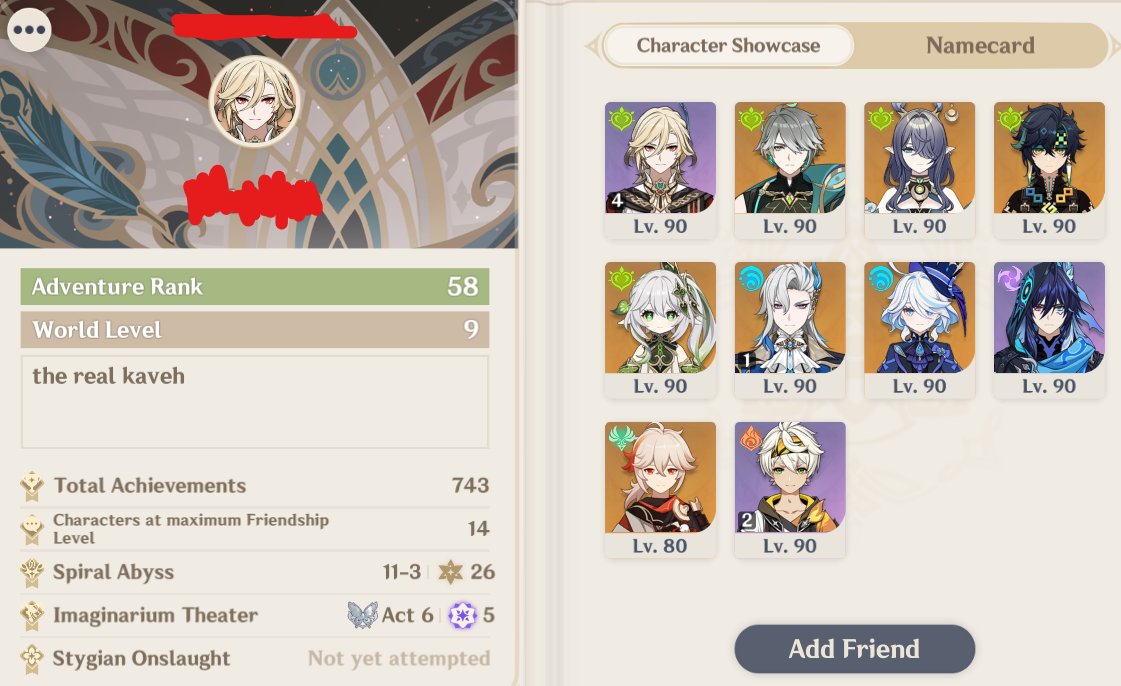Select the Electro hooded character card
The image size is (1121, 686).
click(x=1049, y=330)
